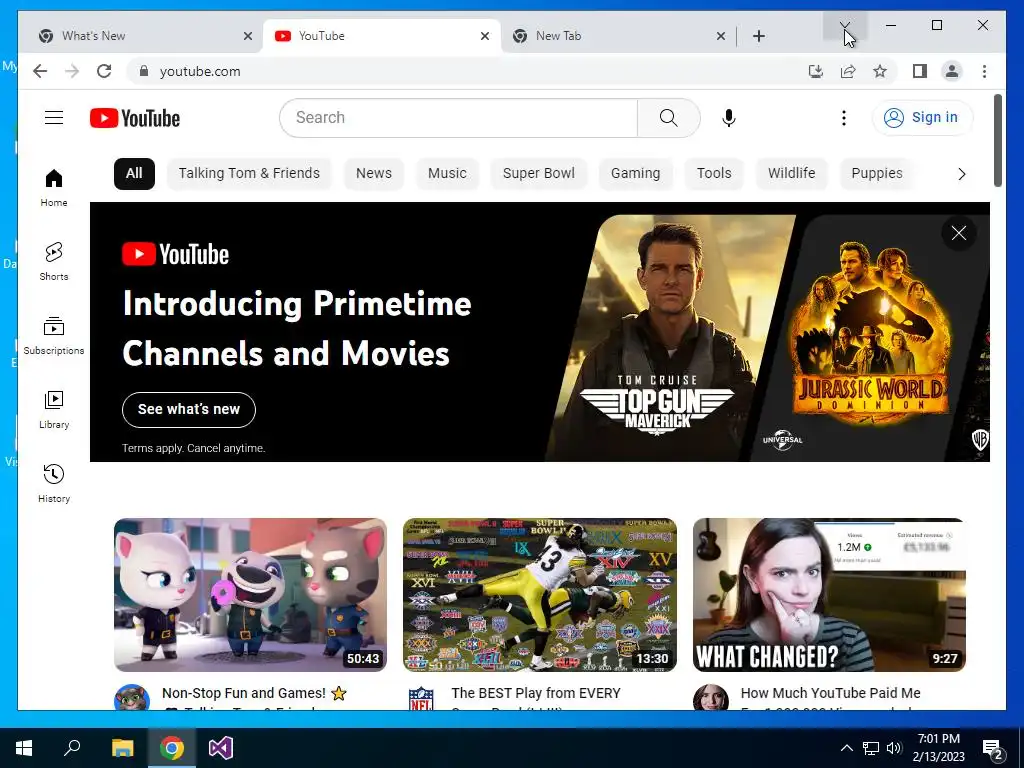The width and height of the screenshot is (1024, 768).
Task: Open the Windows Start menu
Action: (x=24, y=748)
